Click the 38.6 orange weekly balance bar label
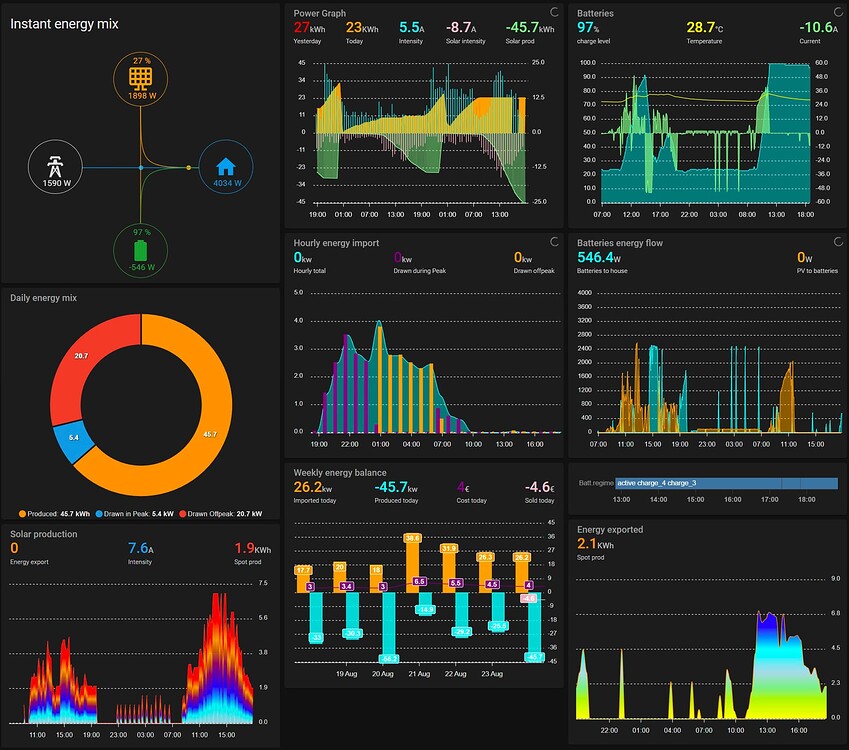Viewport: 849px width, 750px height. tap(412, 538)
